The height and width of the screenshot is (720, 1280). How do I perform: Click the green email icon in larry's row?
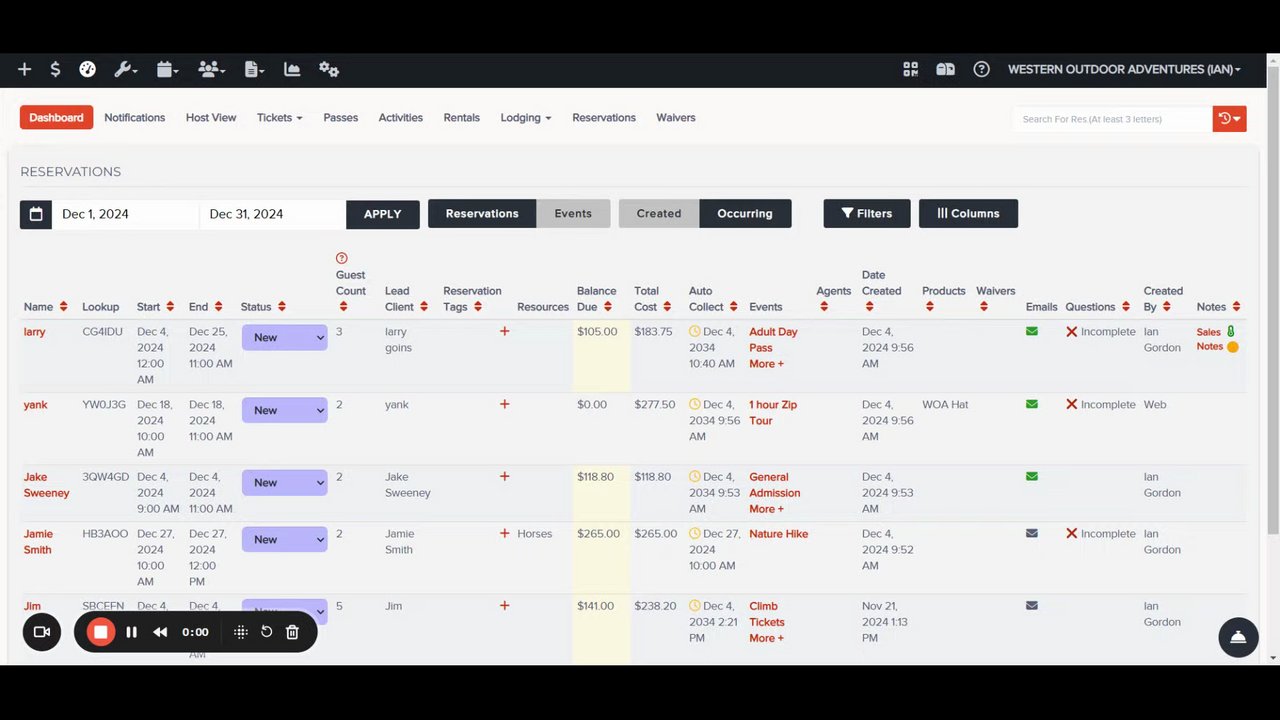(x=1032, y=331)
